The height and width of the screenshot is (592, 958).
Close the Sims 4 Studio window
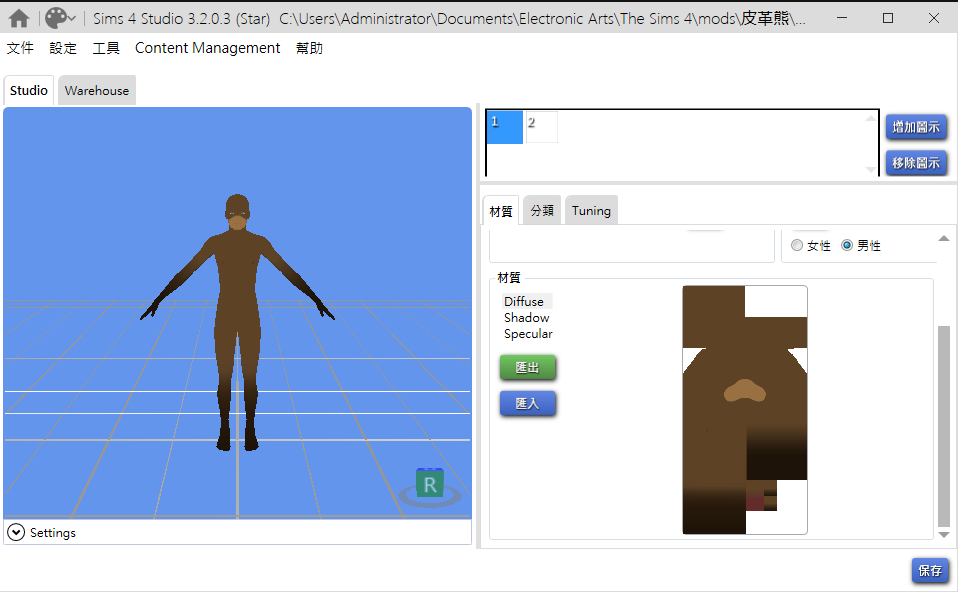click(x=934, y=18)
